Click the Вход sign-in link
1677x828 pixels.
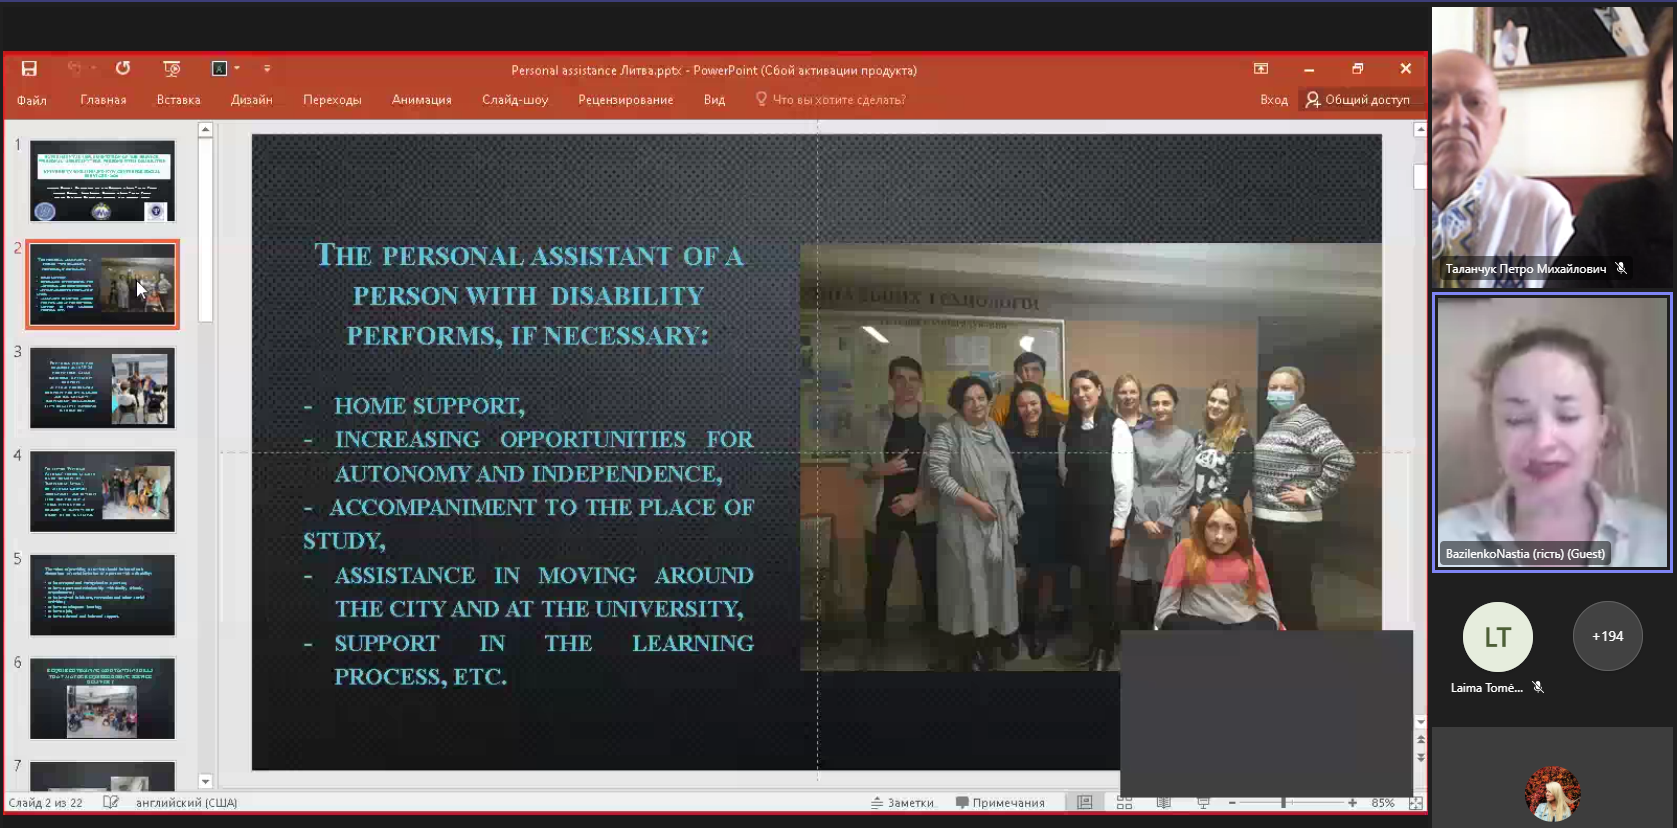pos(1273,100)
